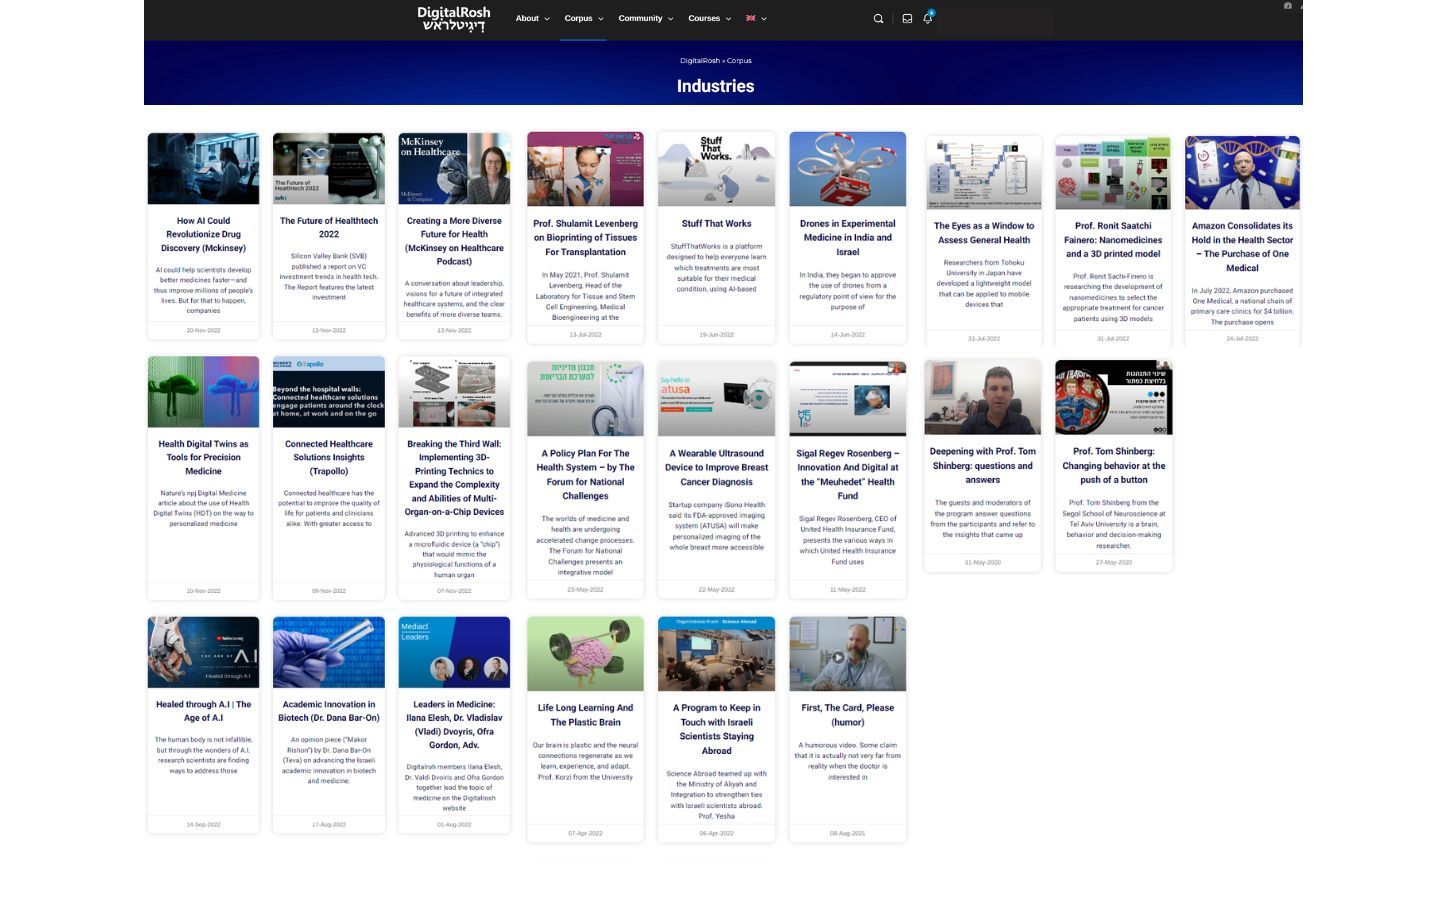Open Prof. Ronit Saatchi Fainero Nanomedicines title
This screenshot has height=900, width=1440.
(x=1113, y=240)
